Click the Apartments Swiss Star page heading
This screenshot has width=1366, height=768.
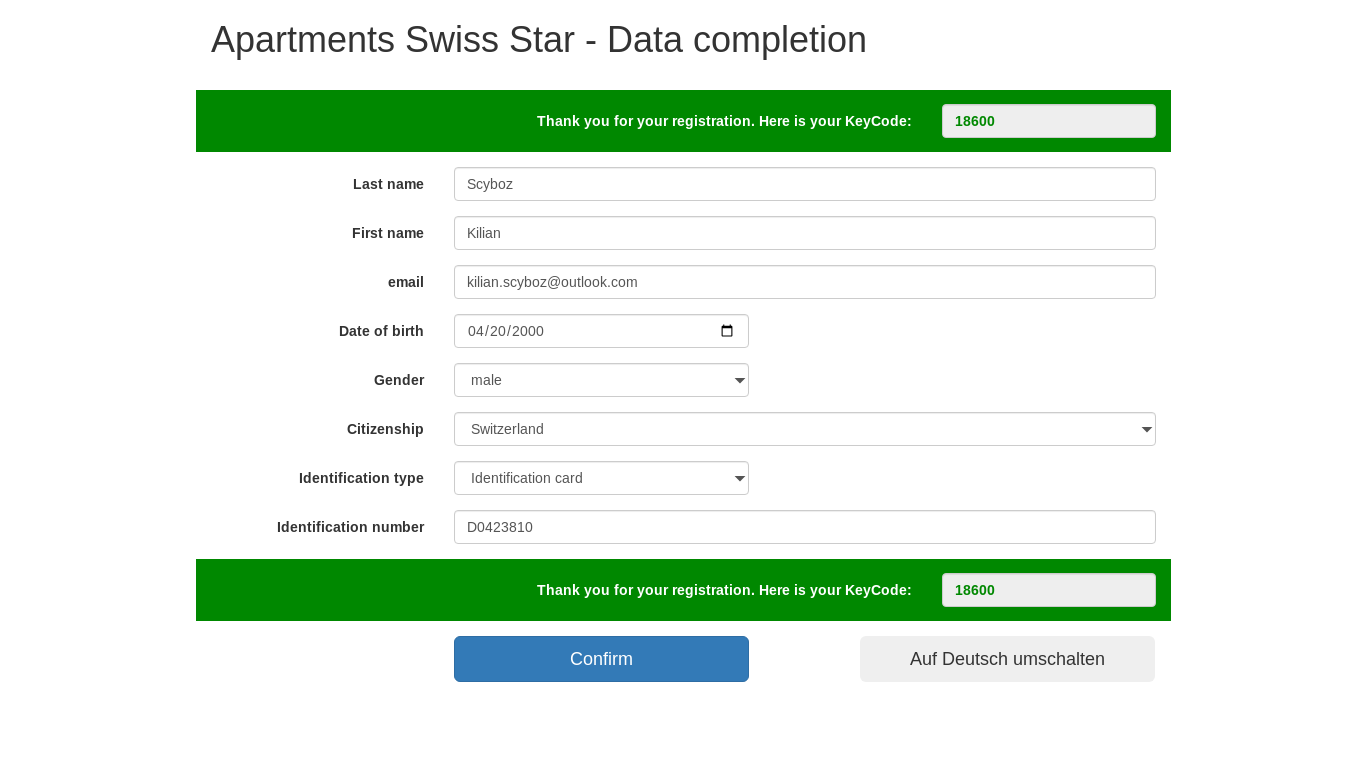pyautogui.click(x=539, y=40)
